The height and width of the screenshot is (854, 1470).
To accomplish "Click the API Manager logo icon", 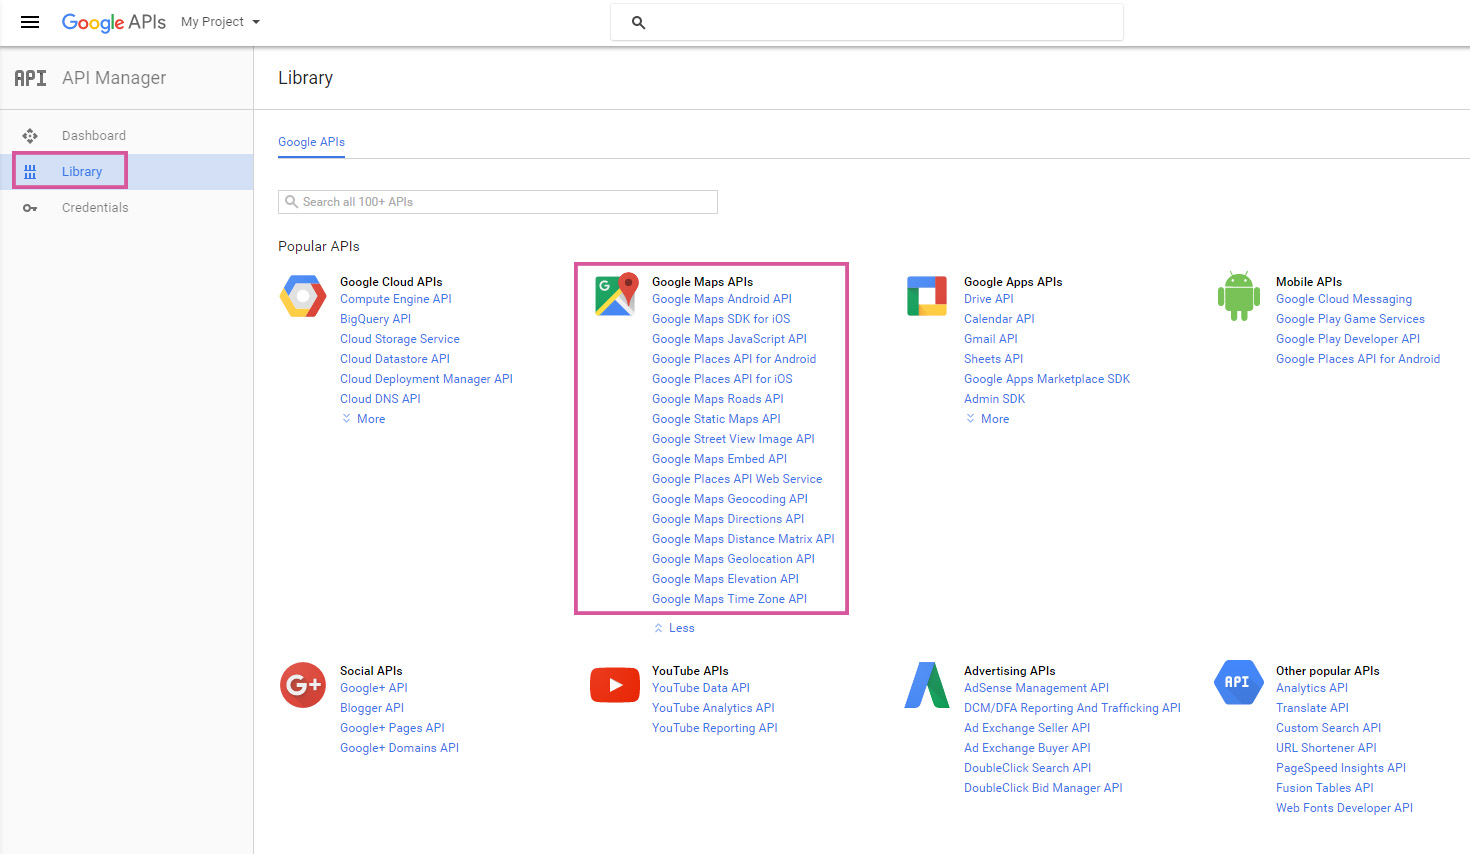I will point(30,78).
